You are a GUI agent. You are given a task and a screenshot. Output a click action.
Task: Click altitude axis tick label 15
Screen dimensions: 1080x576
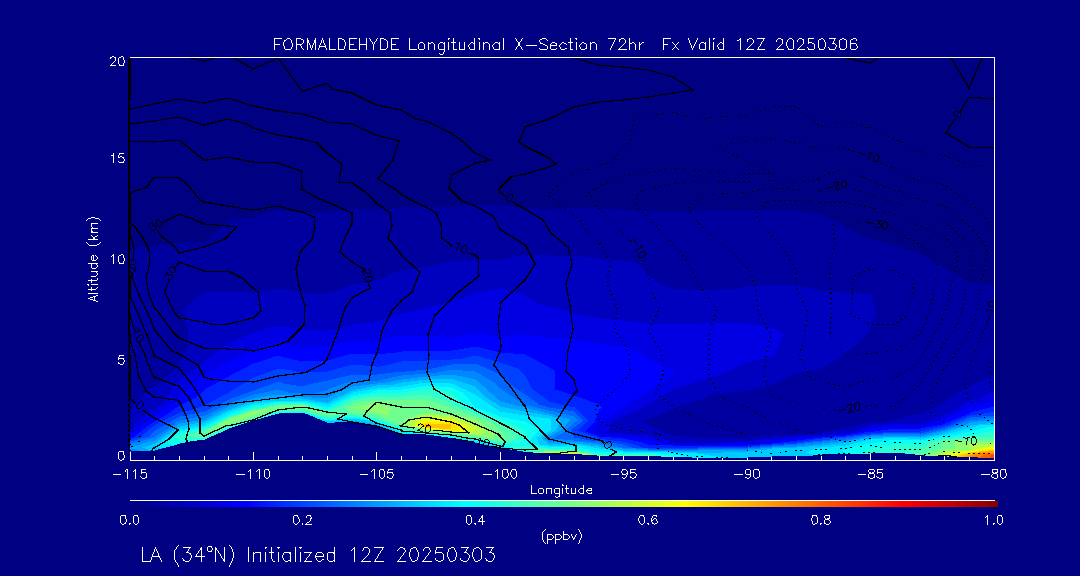pyautogui.click(x=116, y=158)
